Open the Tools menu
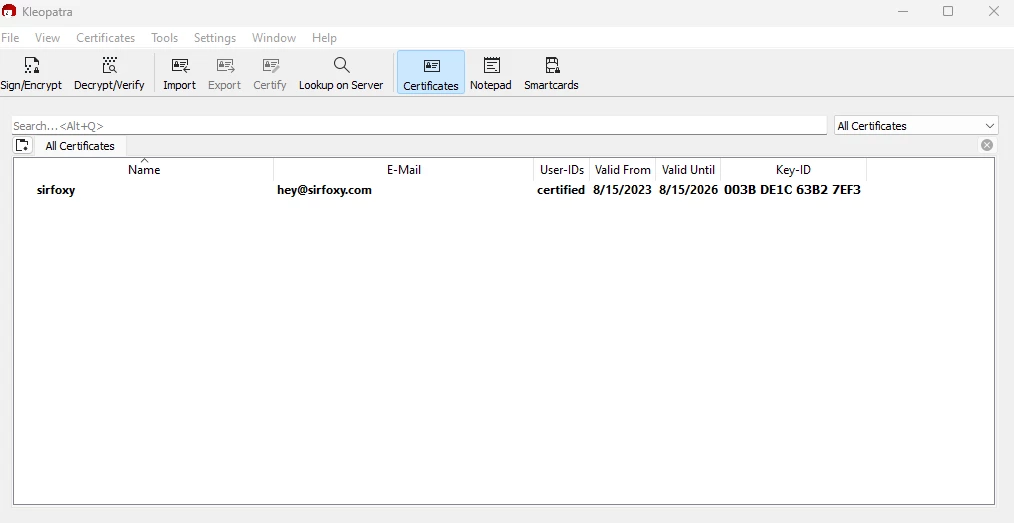The image size is (1014, 523). tap(164, 38)
